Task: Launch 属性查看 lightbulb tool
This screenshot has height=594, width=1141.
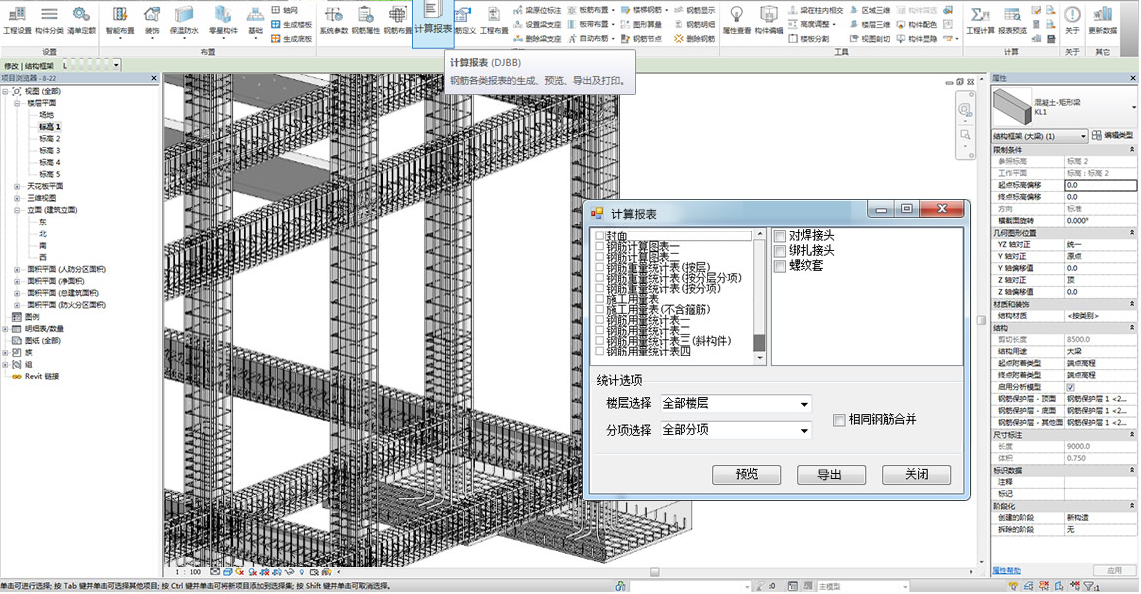Action: [736, 16]
